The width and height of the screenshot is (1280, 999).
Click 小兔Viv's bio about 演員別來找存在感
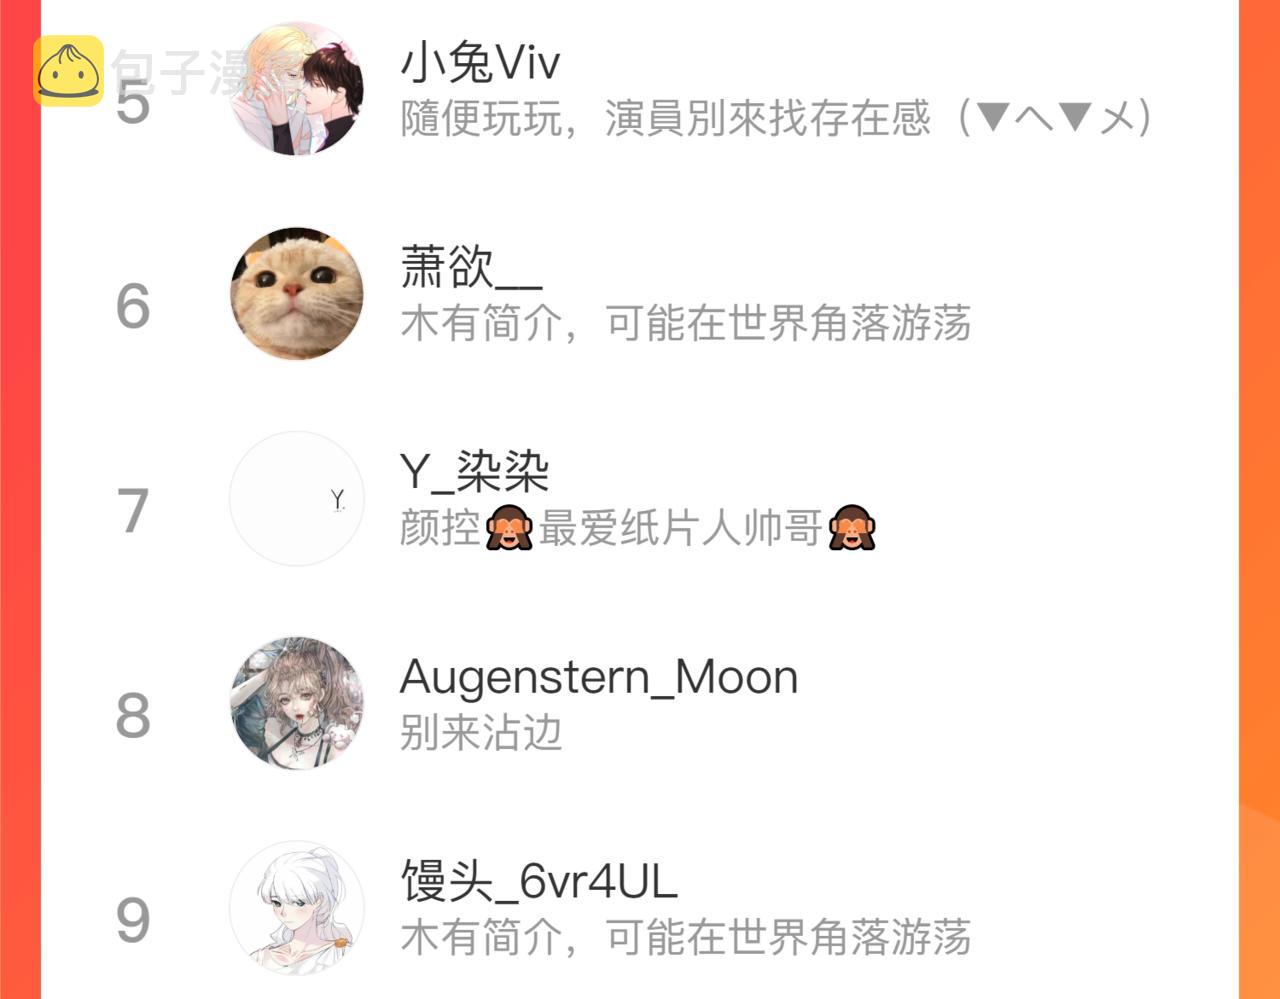777,119
